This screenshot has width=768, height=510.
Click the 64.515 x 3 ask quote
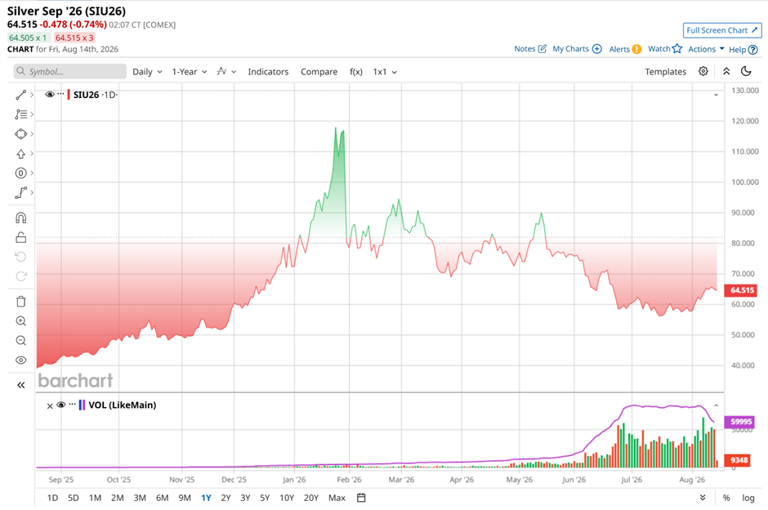pos(74,38)
